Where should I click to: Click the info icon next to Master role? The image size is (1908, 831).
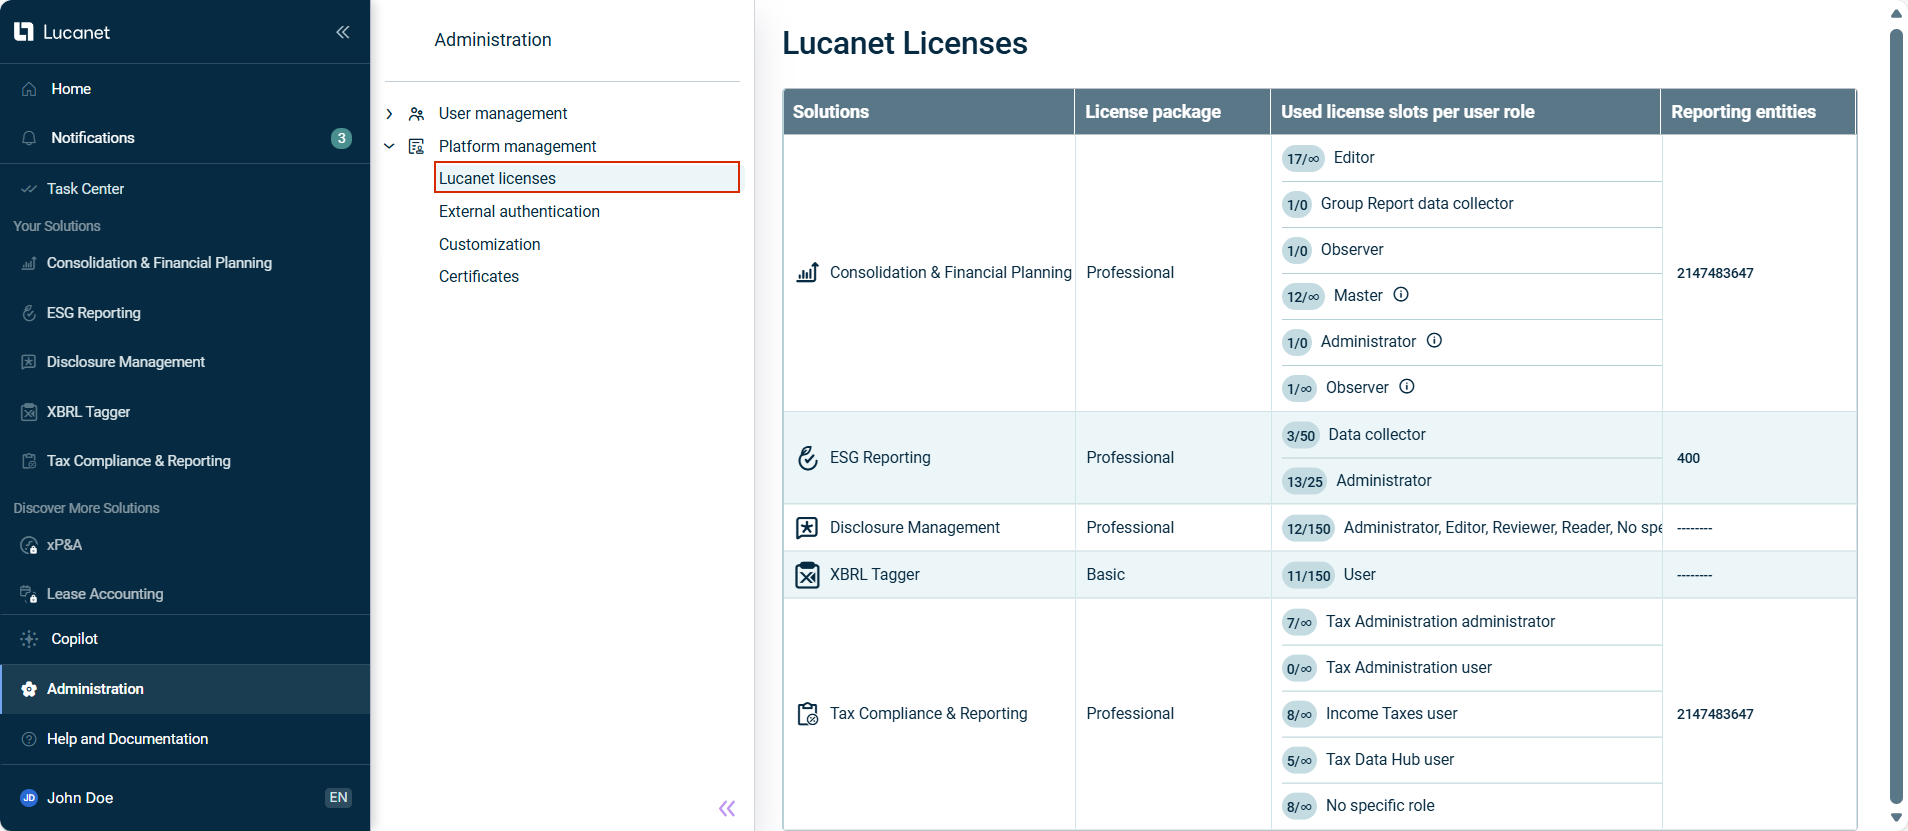pos(1401,295)
